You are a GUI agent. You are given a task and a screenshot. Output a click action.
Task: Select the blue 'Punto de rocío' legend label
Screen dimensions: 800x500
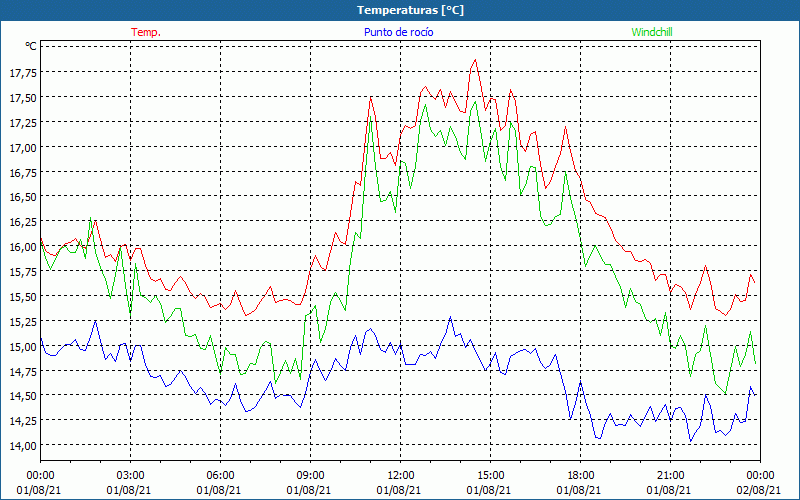tap(398, 32)
